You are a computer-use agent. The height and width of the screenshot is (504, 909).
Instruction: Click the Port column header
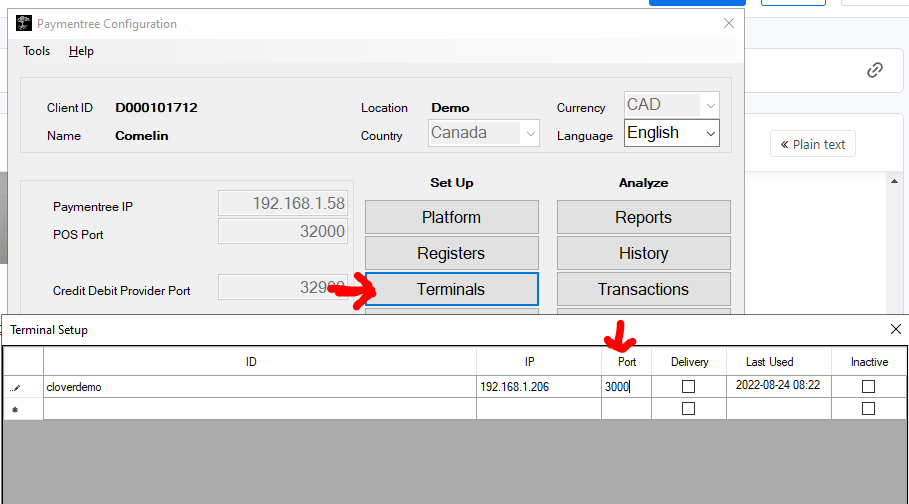[626, 361]
